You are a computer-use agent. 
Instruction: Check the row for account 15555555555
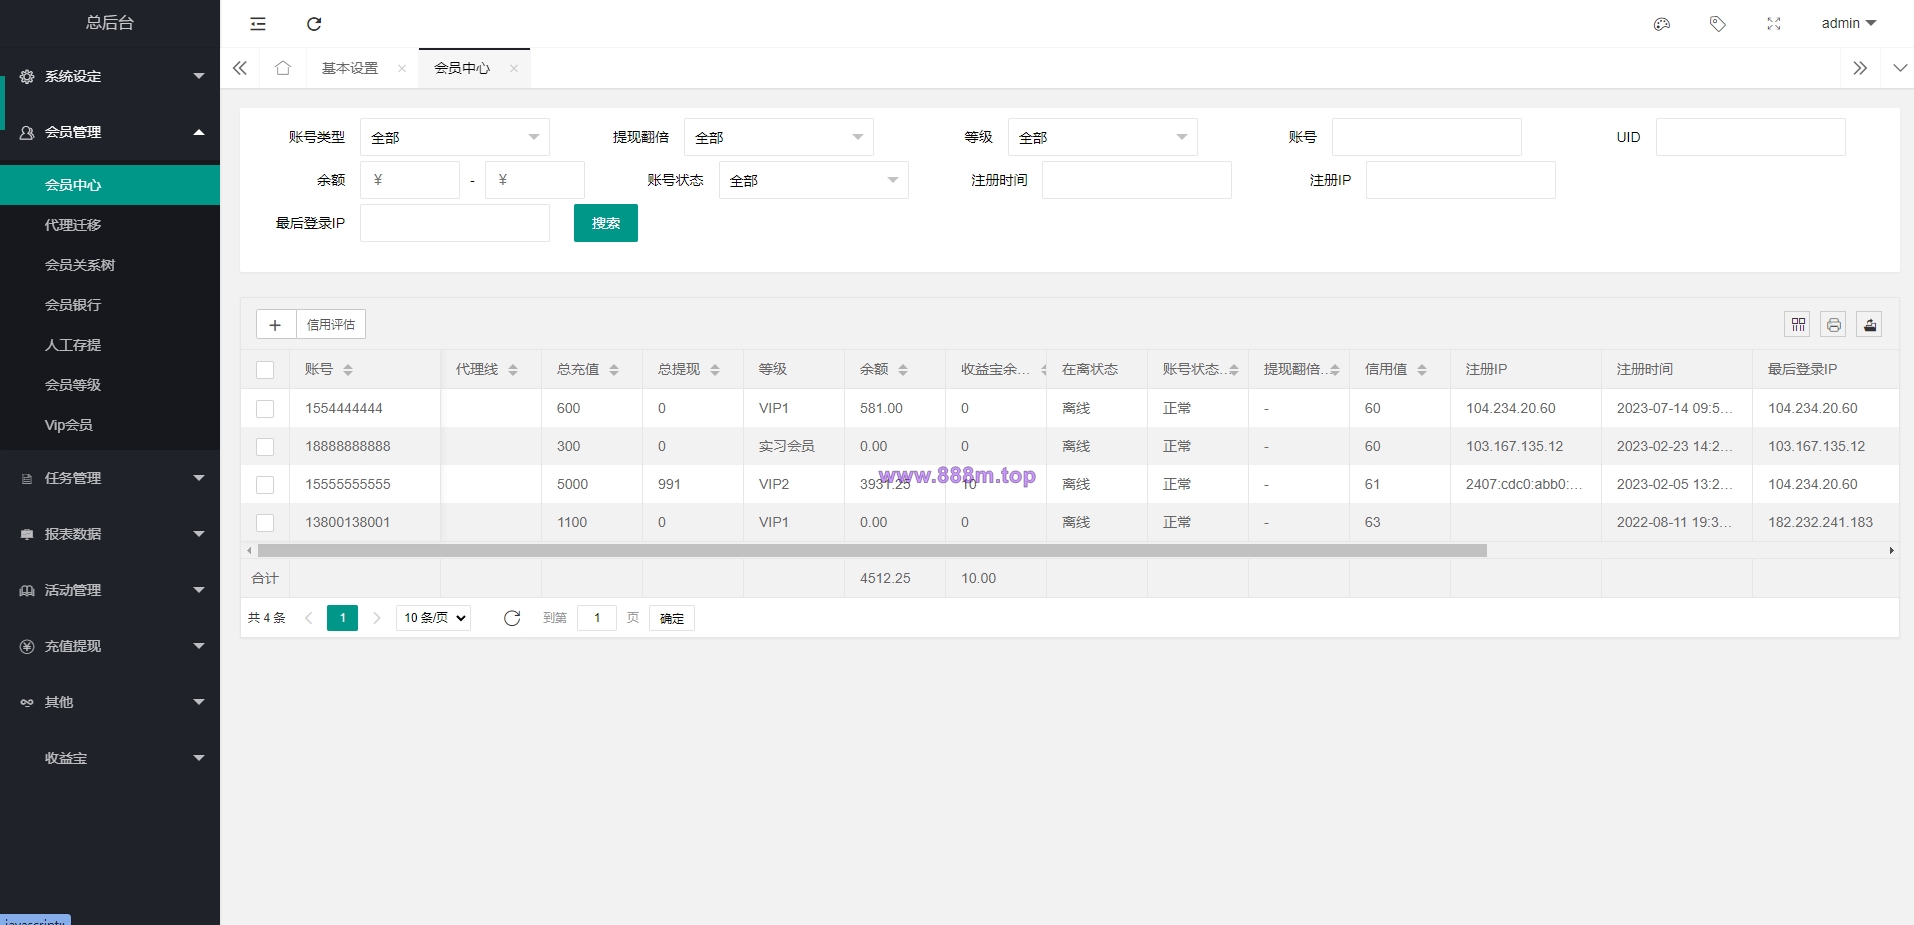265,485
